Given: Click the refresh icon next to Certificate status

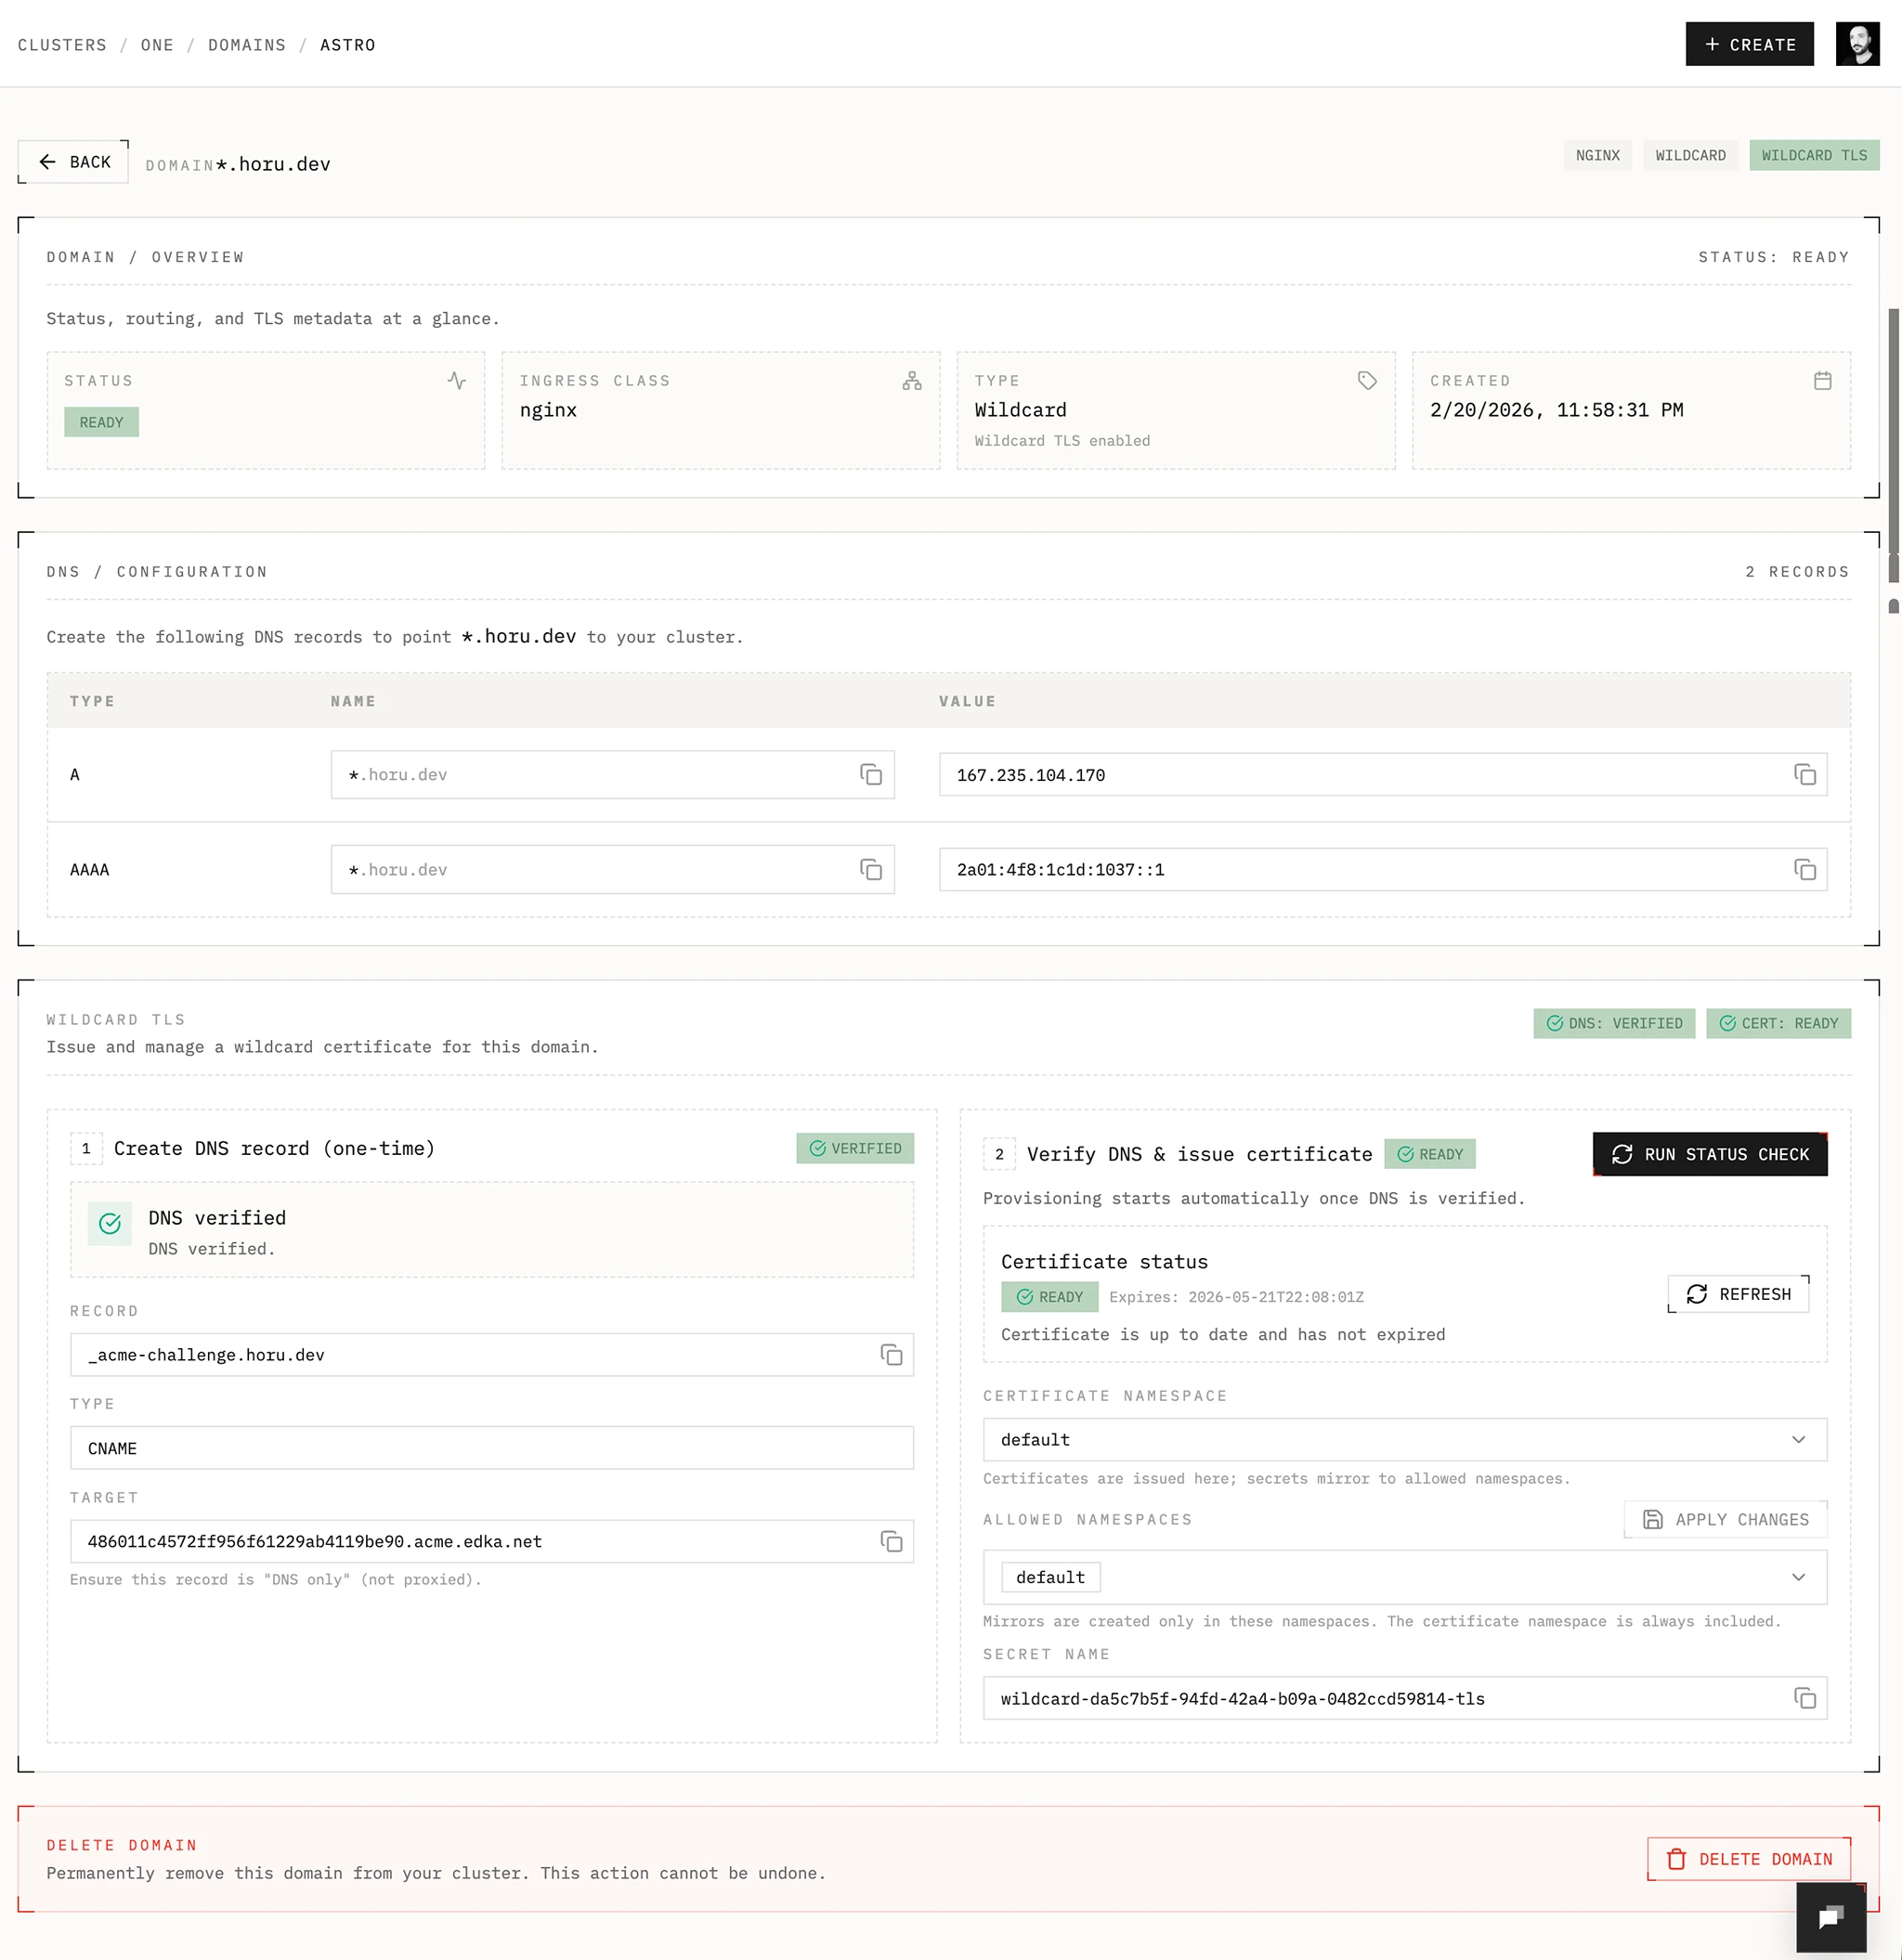Looking at the screenshot, I should click(1696, 1293).
